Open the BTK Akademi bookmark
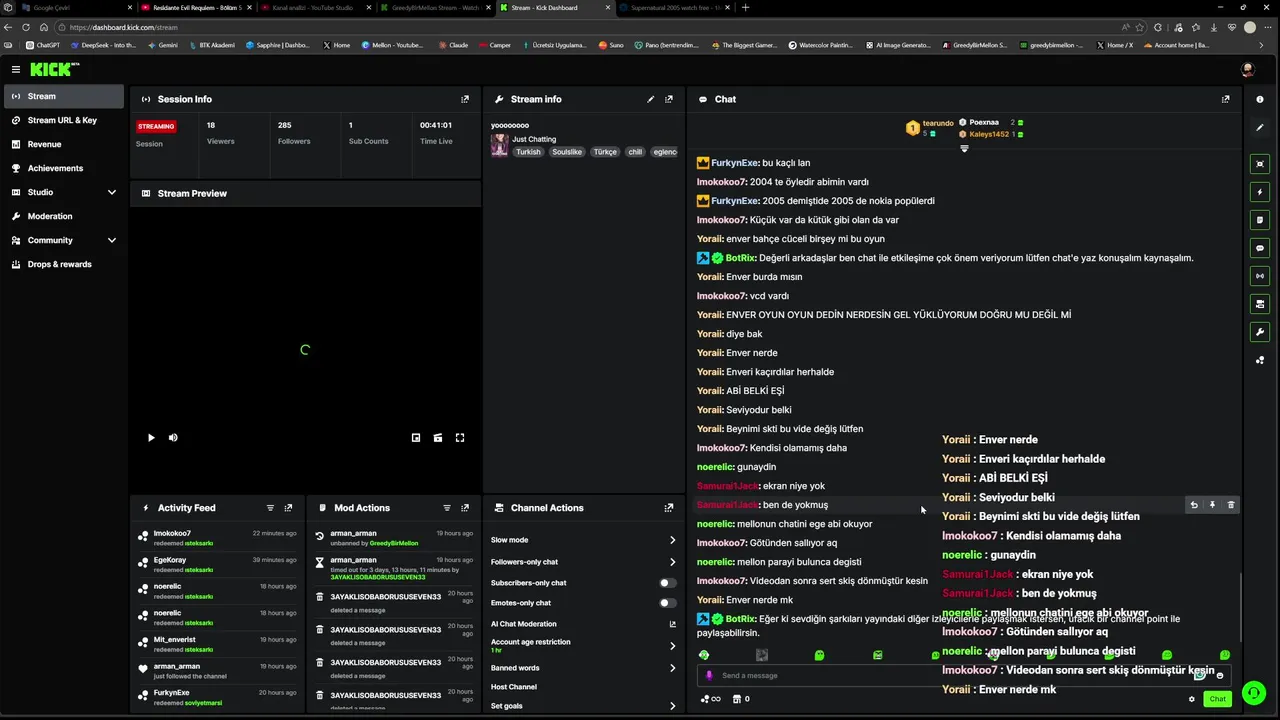This screenshot has width=1280, height=720. point(213,45)
